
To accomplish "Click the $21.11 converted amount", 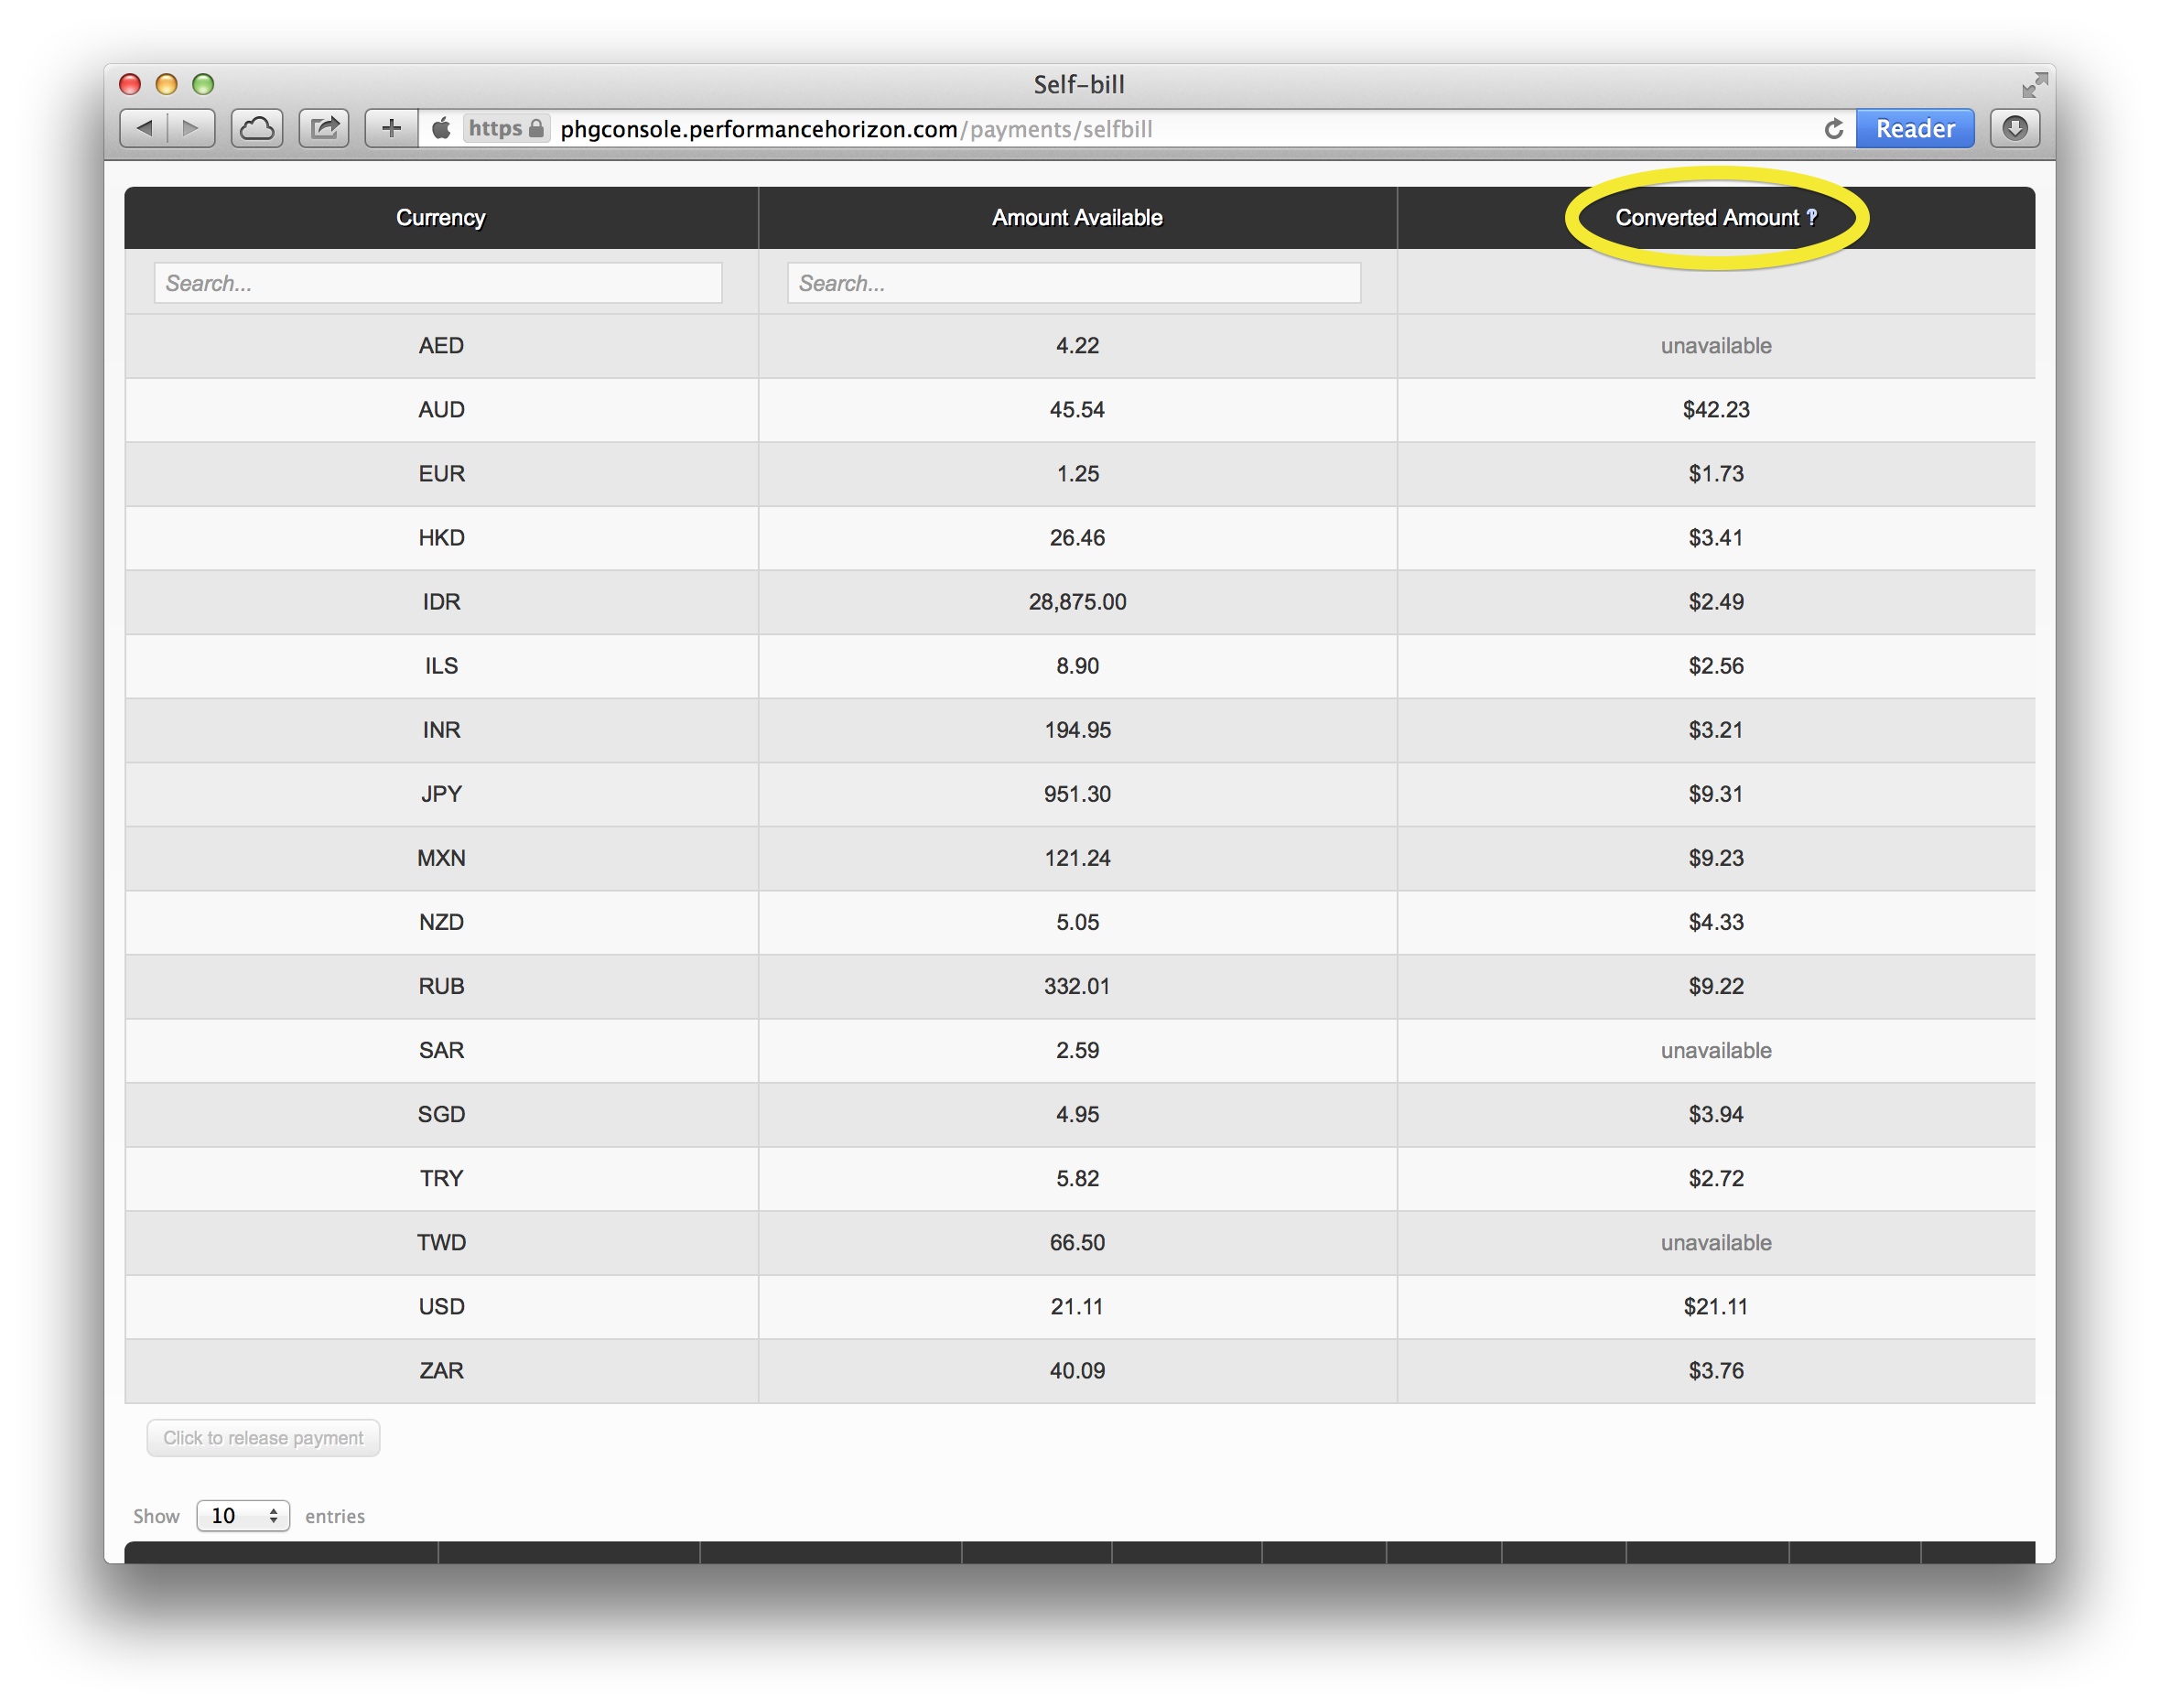I will coord(1716,1306).
